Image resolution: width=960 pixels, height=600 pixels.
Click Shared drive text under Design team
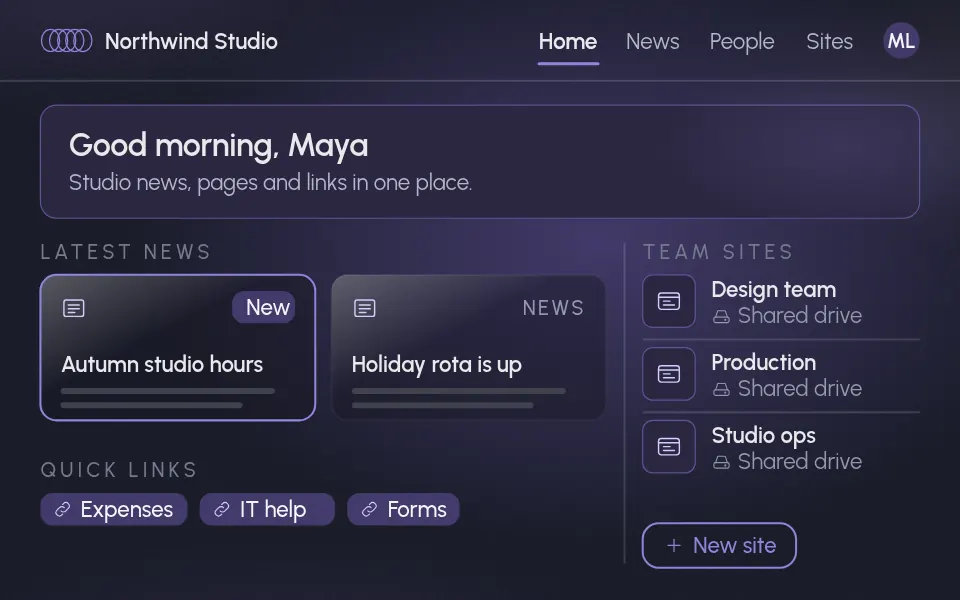click(x=800, y=315)
